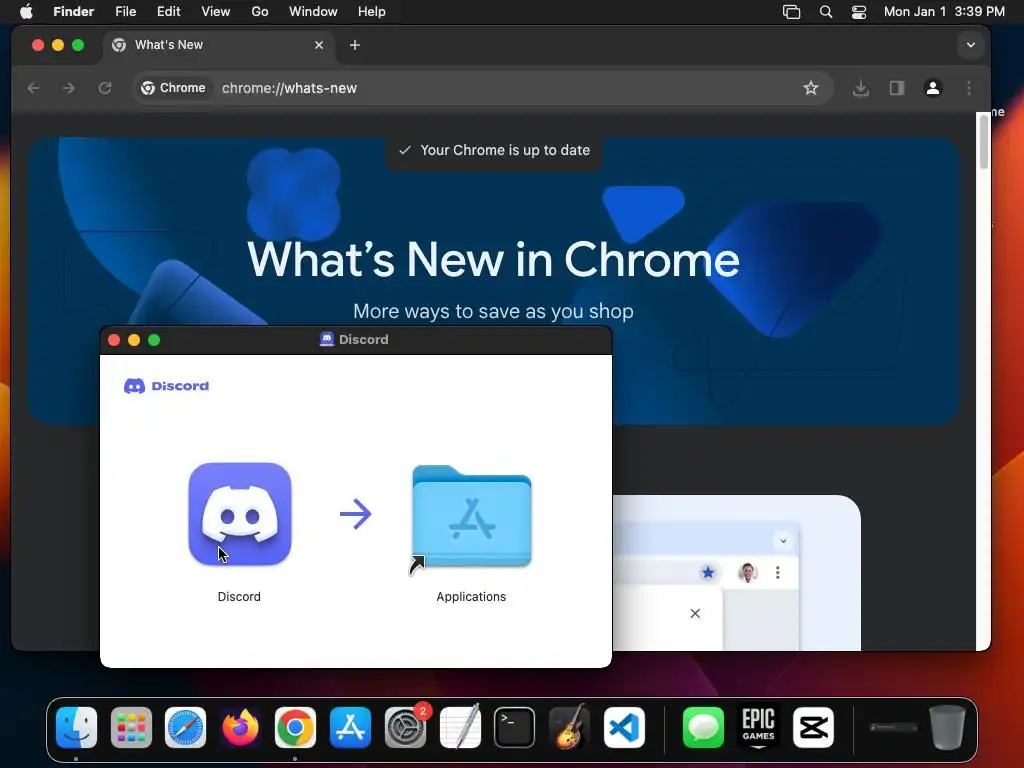The height and width of the screenshot is (768, 1024).
Task: Click the illustration's small chevron button
Action: point(783,541)
